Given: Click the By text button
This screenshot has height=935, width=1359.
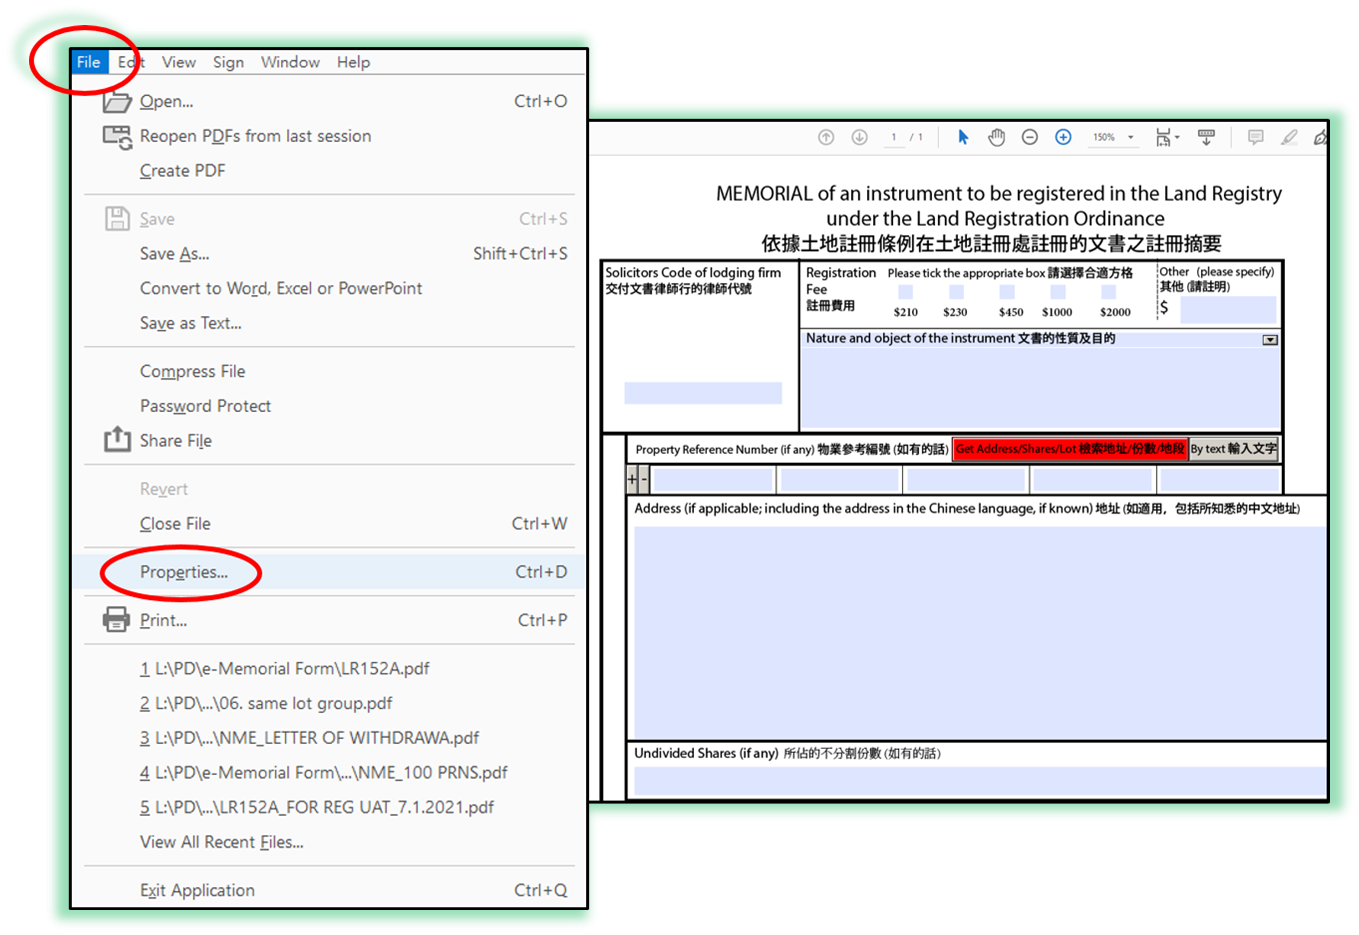Looking at the screenshot, I should pos(1233,449).
